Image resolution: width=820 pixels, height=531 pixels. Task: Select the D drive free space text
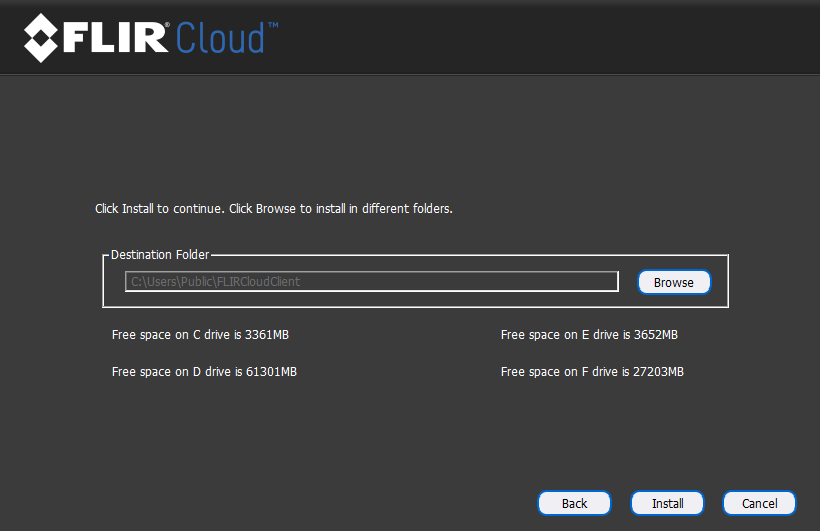click(x=204, y=372)
